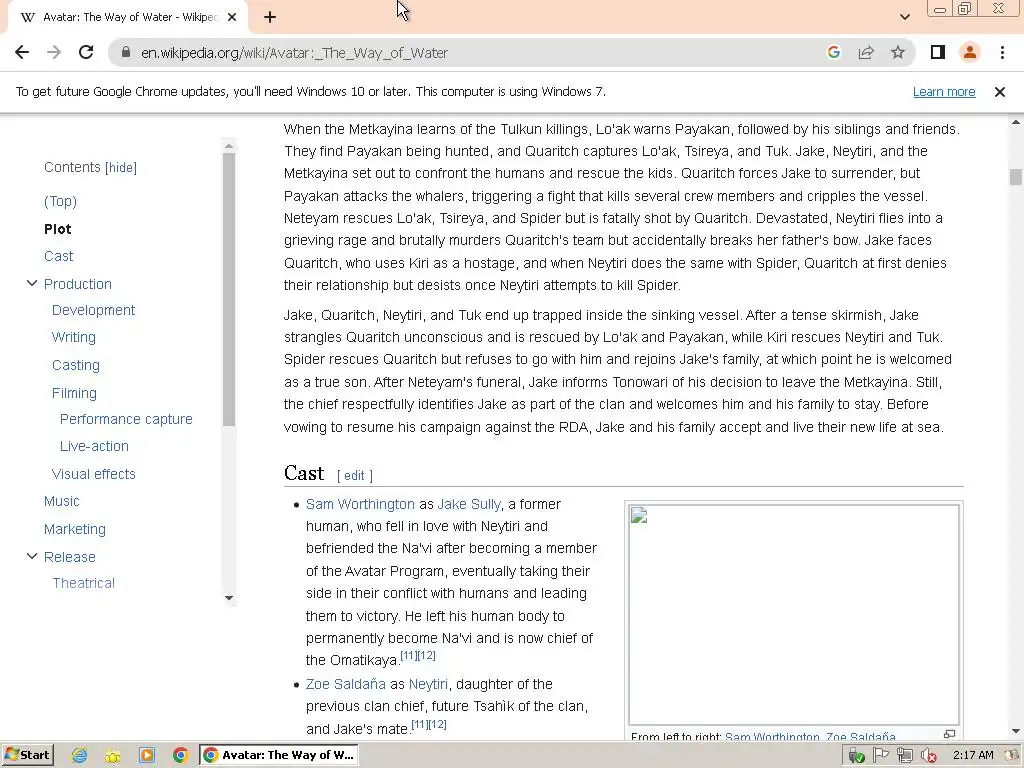
Task: Go to Marketing in the contents
Action: click(x=74, y=530)
